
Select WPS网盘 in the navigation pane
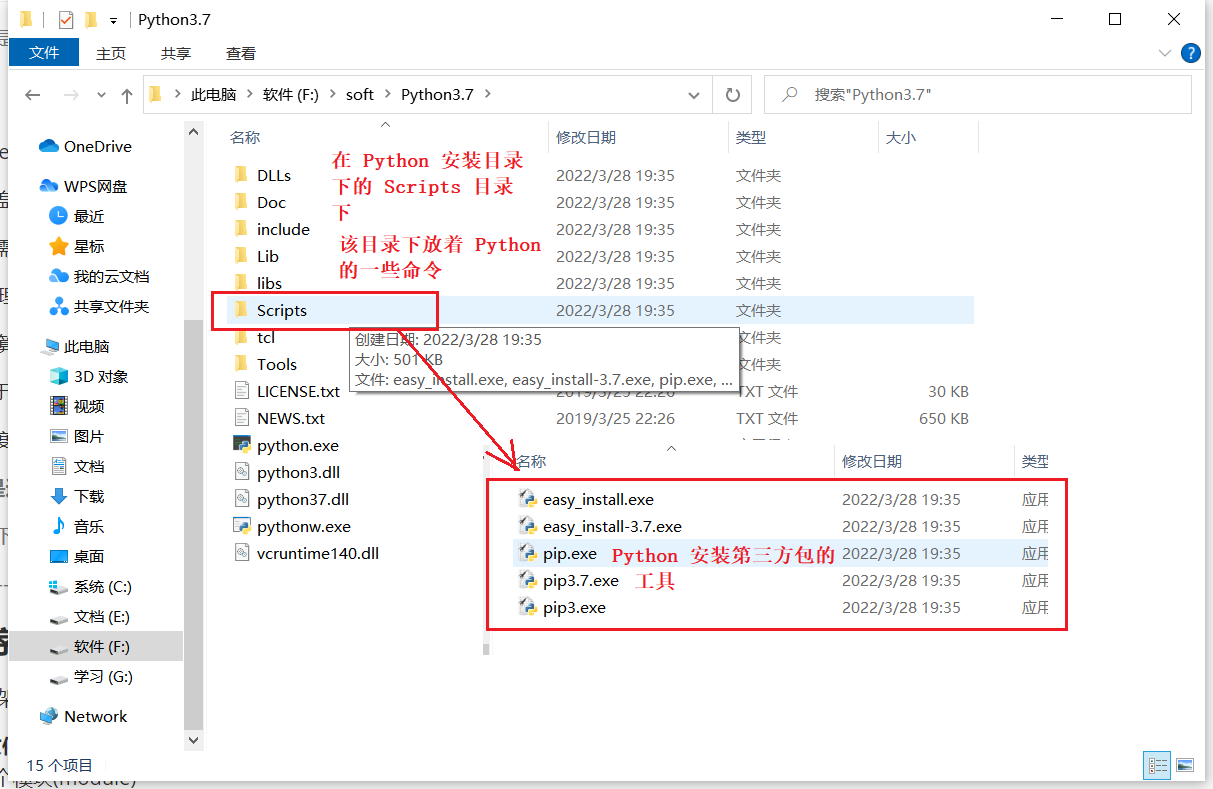pos(95,186)
